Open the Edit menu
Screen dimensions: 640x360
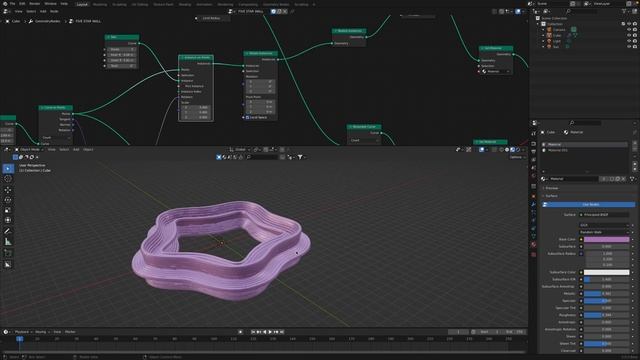coord(22,4)
